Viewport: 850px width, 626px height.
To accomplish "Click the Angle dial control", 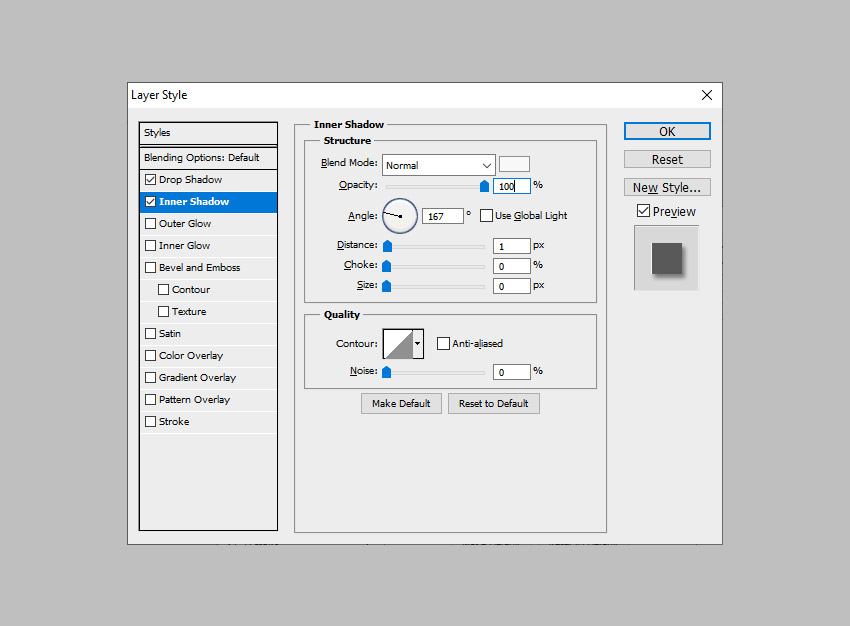I will click(x=399, y=214).
